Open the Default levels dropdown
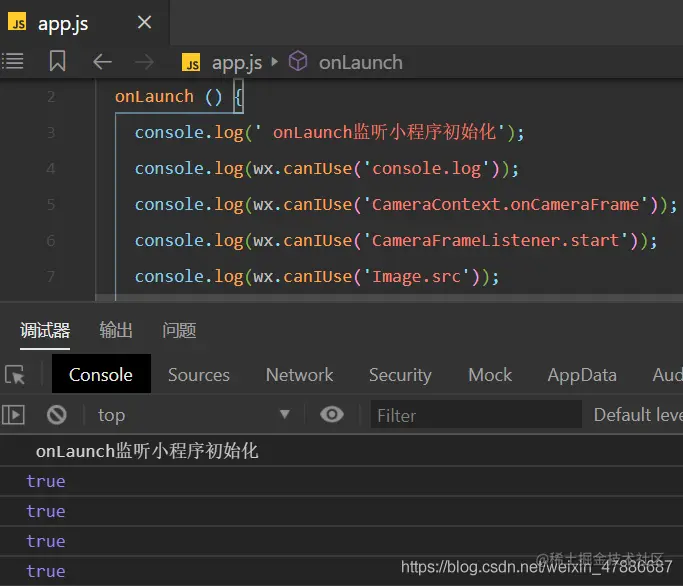Screen dimensions: 683x586 coord(638,415)
